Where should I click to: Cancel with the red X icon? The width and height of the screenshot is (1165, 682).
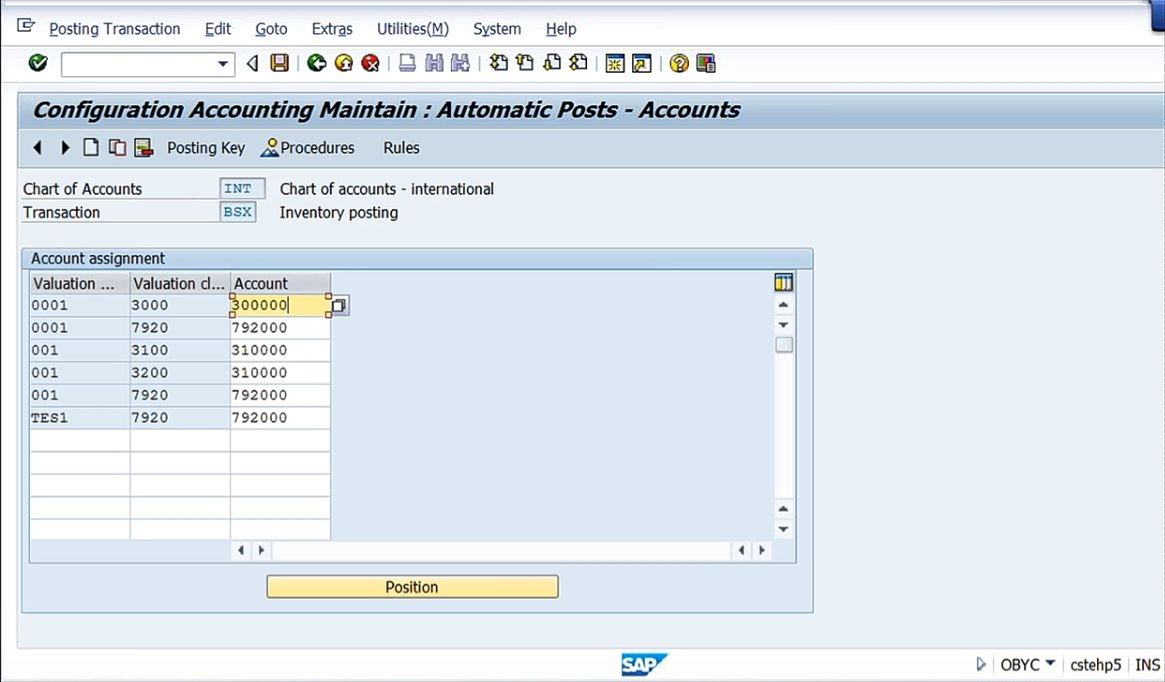coord(370,63)
